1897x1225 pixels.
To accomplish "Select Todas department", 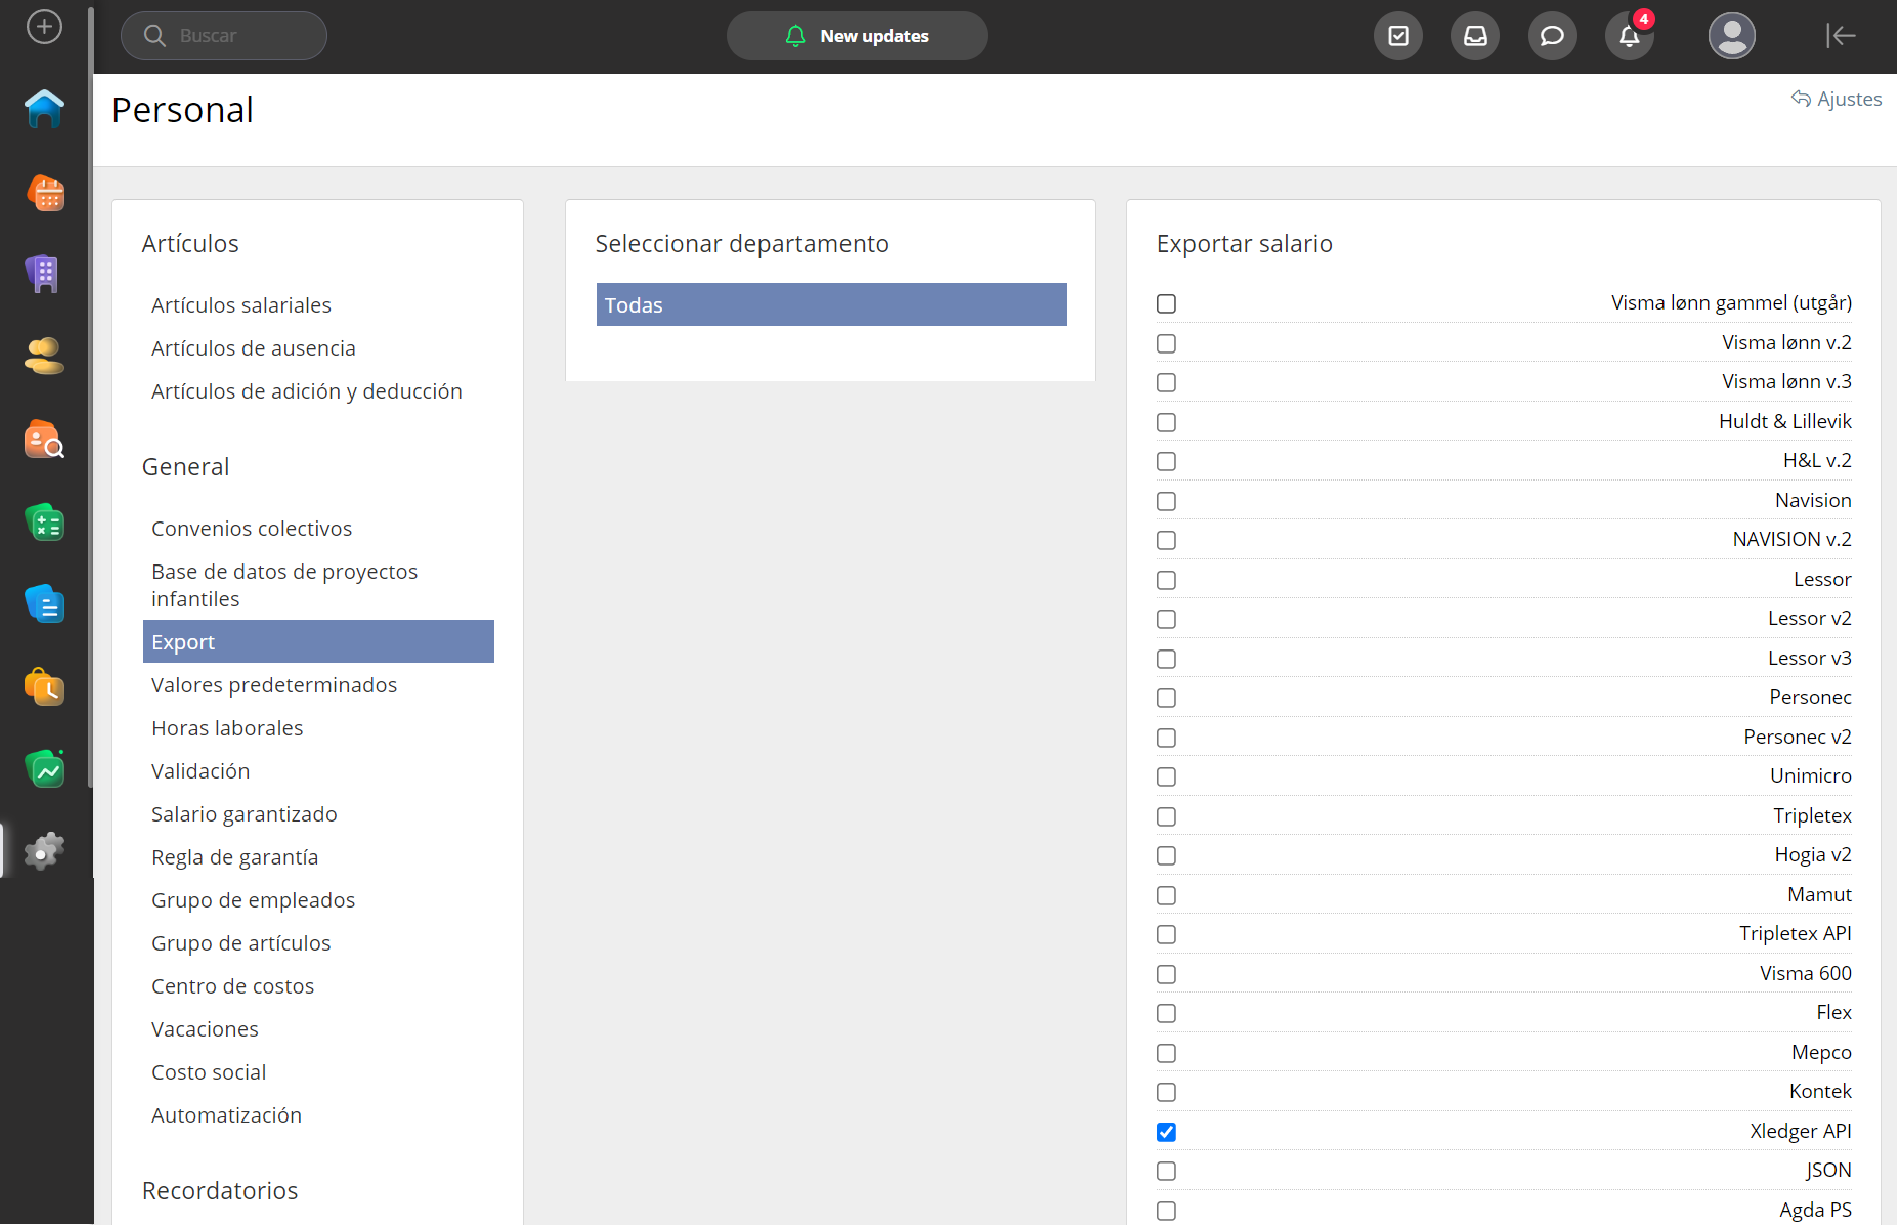I will [831, 305].
